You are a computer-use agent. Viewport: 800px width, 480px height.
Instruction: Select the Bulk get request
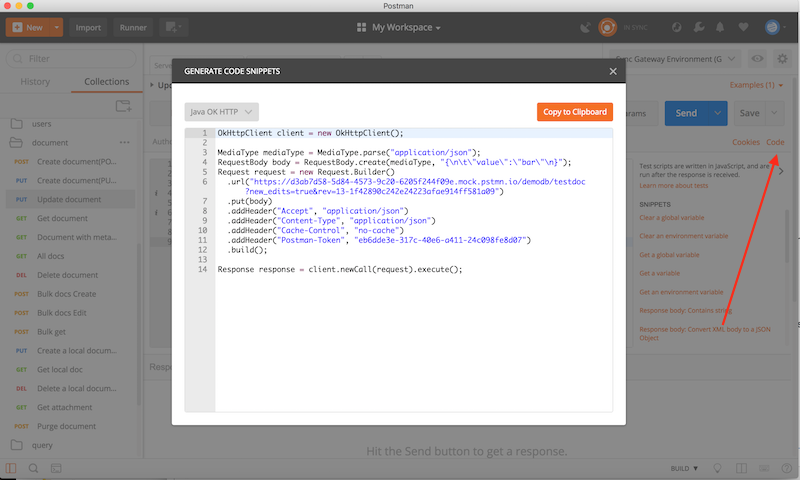70,332
